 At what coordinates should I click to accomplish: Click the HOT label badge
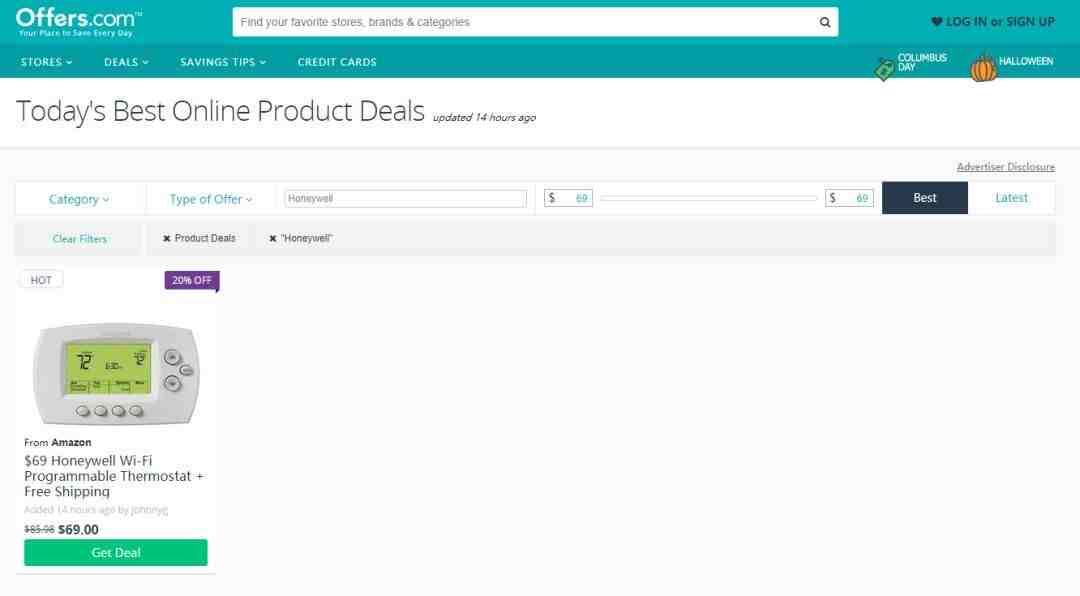point(41,280)
